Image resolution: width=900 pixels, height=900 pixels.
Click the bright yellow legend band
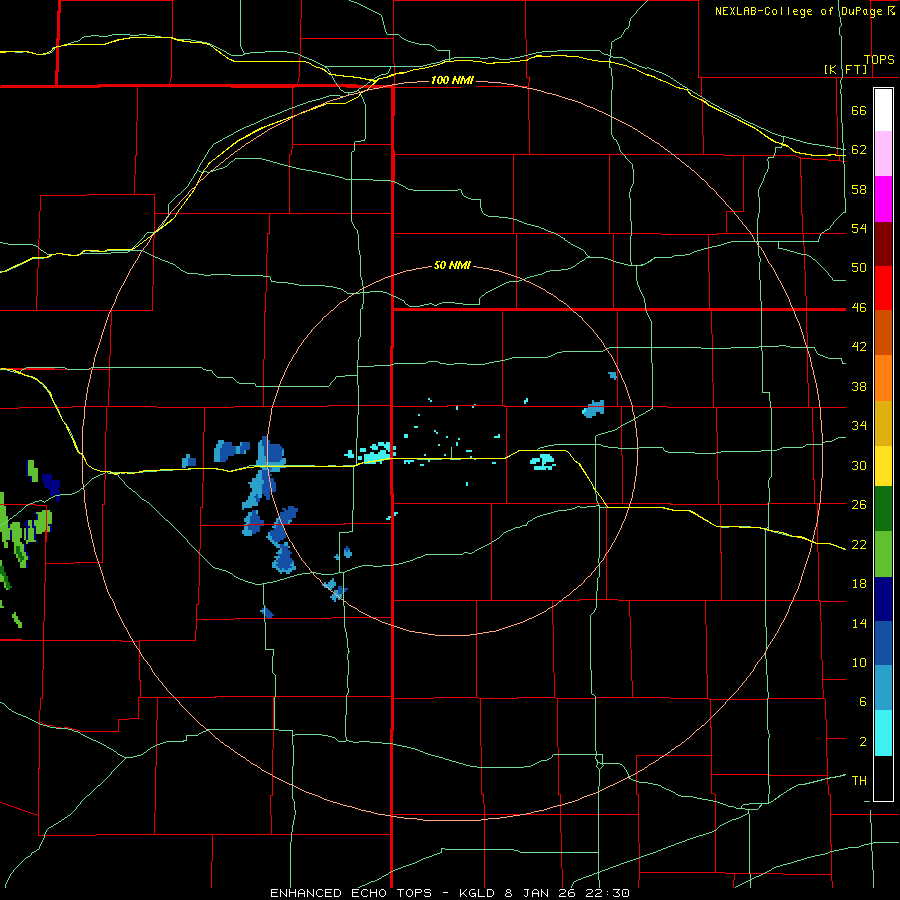(x=883, y=466)
